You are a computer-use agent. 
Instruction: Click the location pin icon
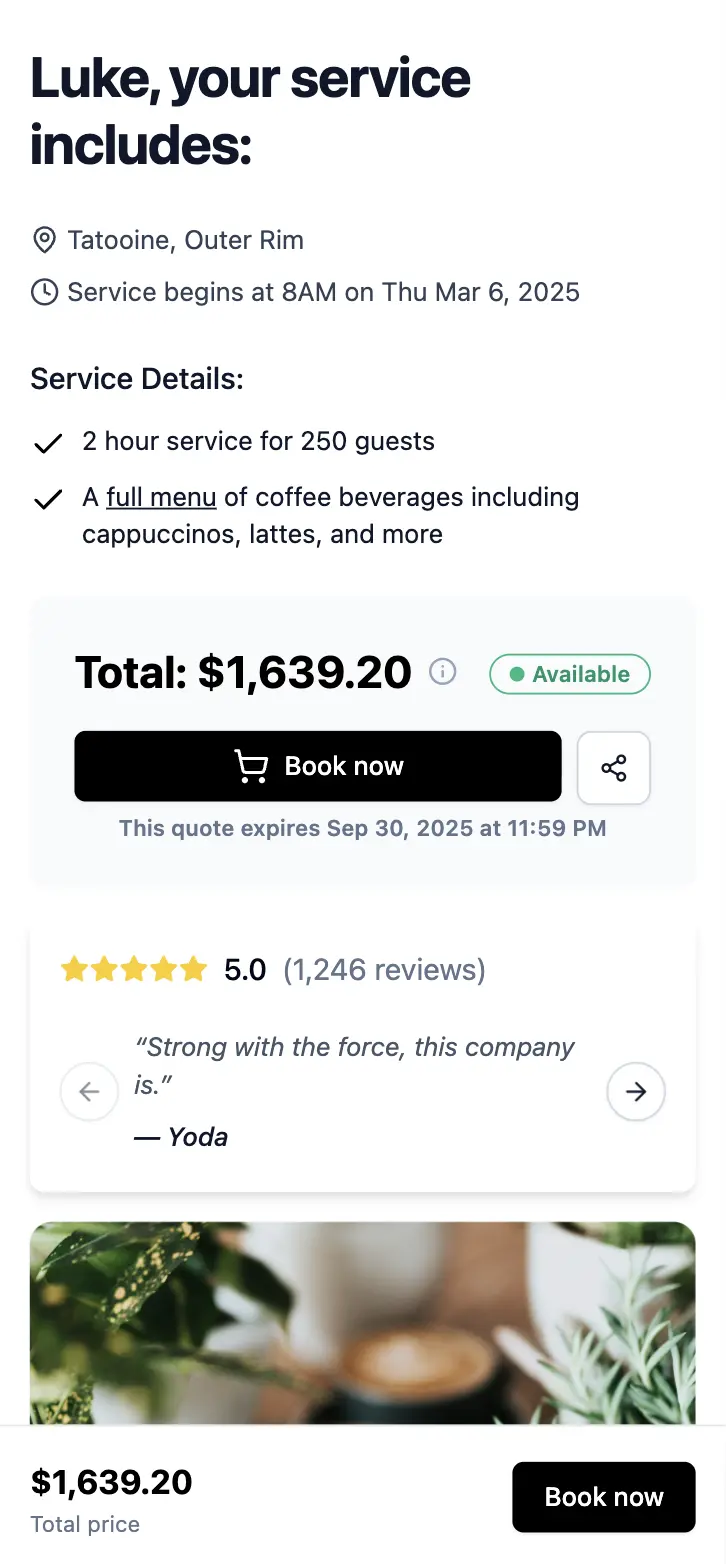44,240
